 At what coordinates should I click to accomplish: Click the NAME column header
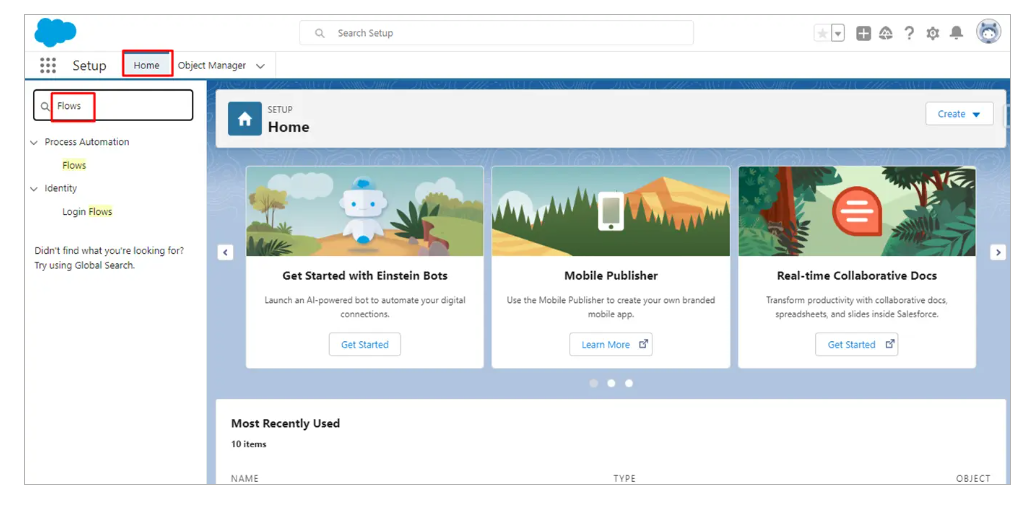(x=244, y=478)
